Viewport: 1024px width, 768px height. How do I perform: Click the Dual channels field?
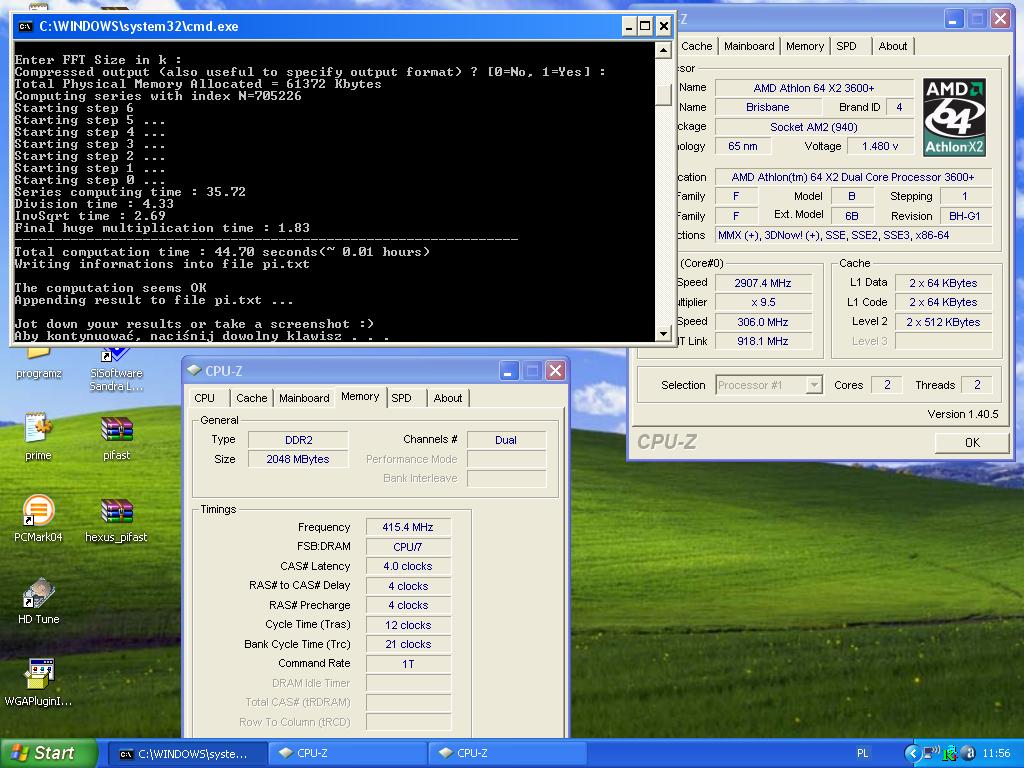(506, 440)
